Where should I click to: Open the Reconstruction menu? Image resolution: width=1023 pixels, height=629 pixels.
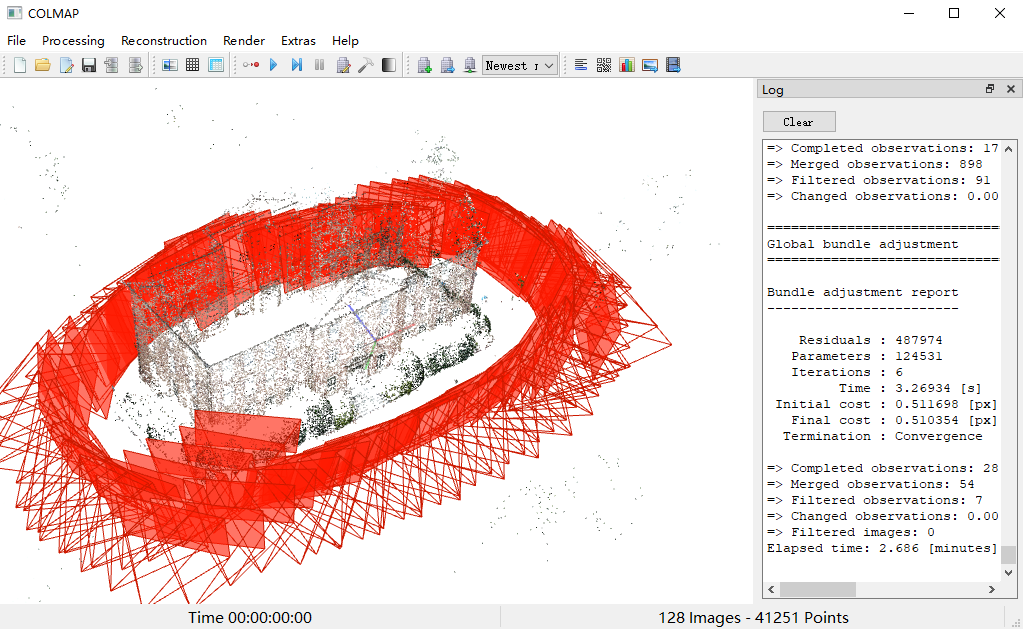coord(163,41)
